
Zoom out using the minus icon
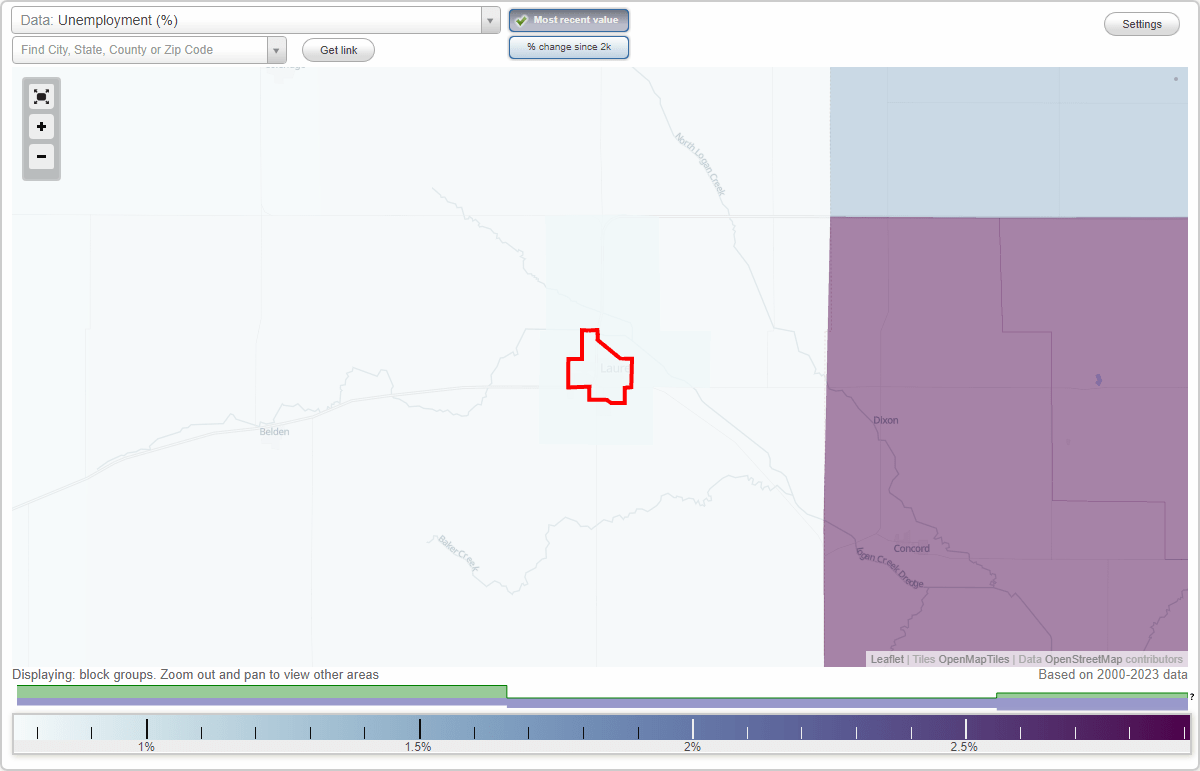click(x=41, y=156)
